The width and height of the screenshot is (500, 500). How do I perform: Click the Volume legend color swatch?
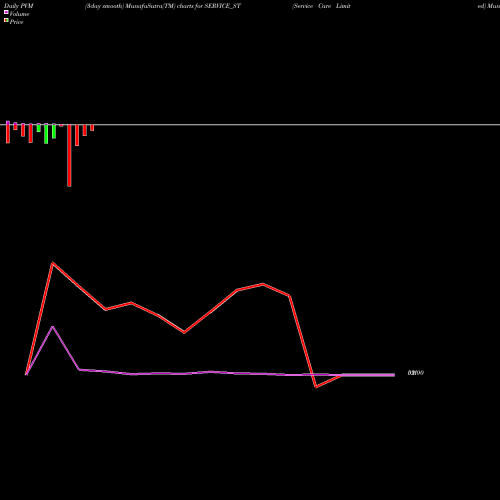point(6,13)
